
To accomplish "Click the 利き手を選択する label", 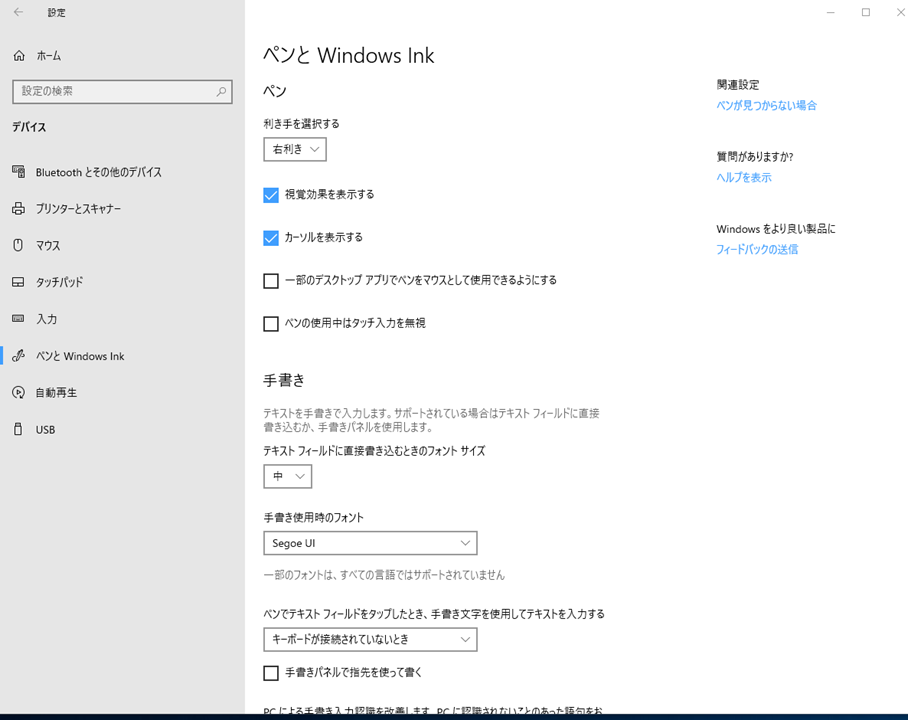I will click(301, 124).
